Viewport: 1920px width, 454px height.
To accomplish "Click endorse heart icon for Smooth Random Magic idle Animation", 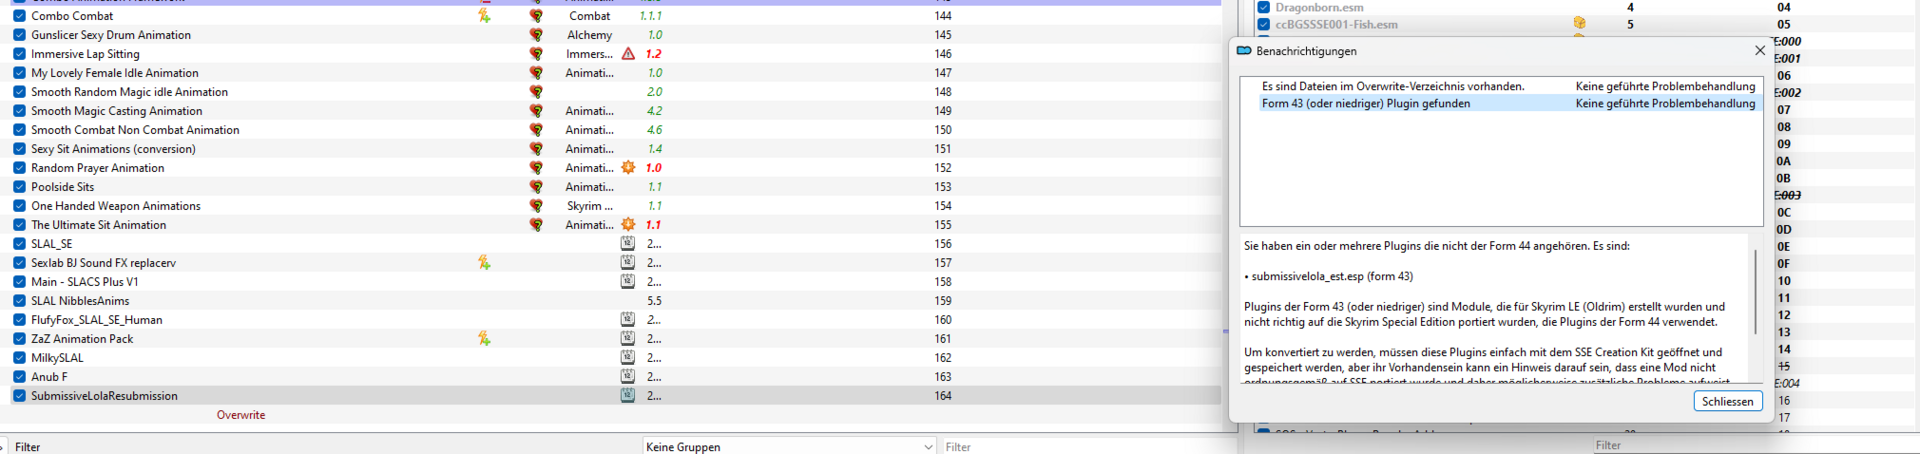I will pos(536,92).
